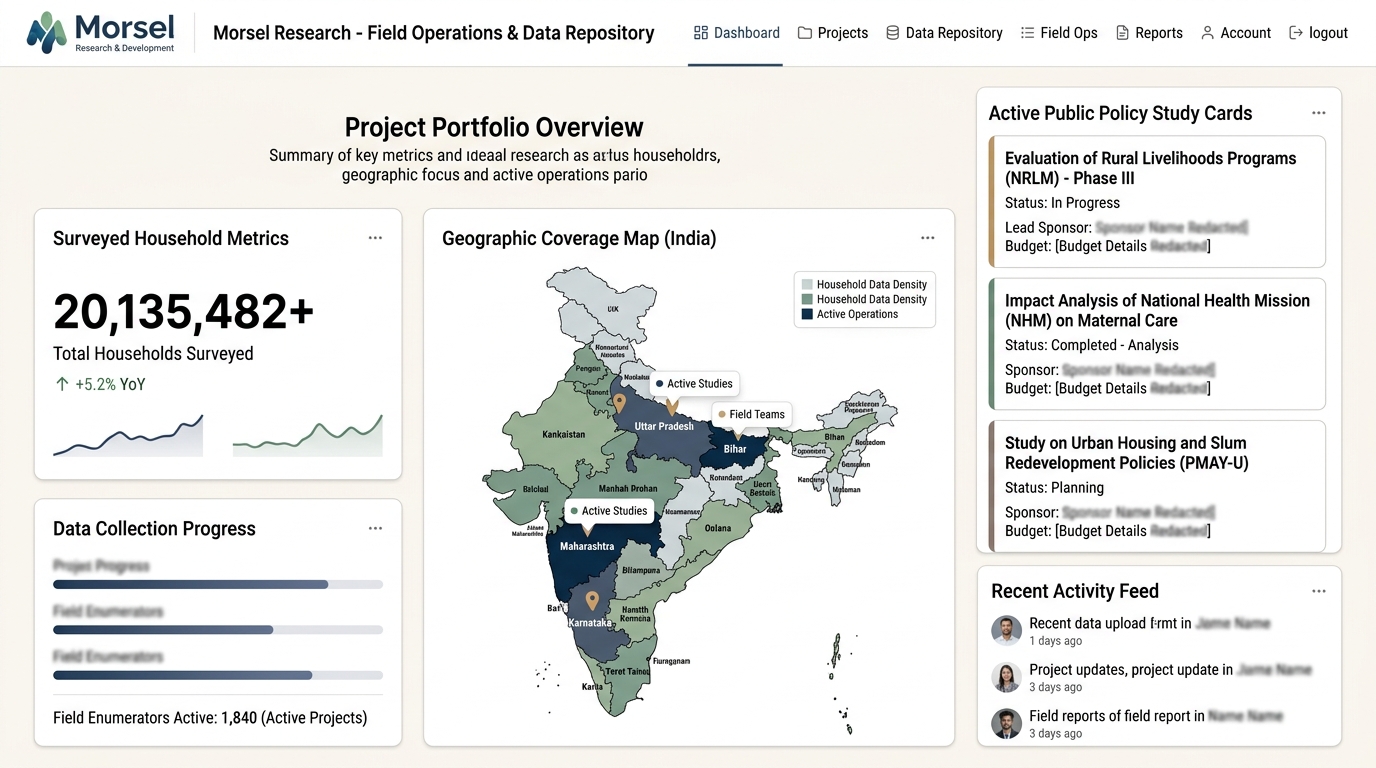
Task: Click Status: Planning text
Action: [x=1054, y=488]
